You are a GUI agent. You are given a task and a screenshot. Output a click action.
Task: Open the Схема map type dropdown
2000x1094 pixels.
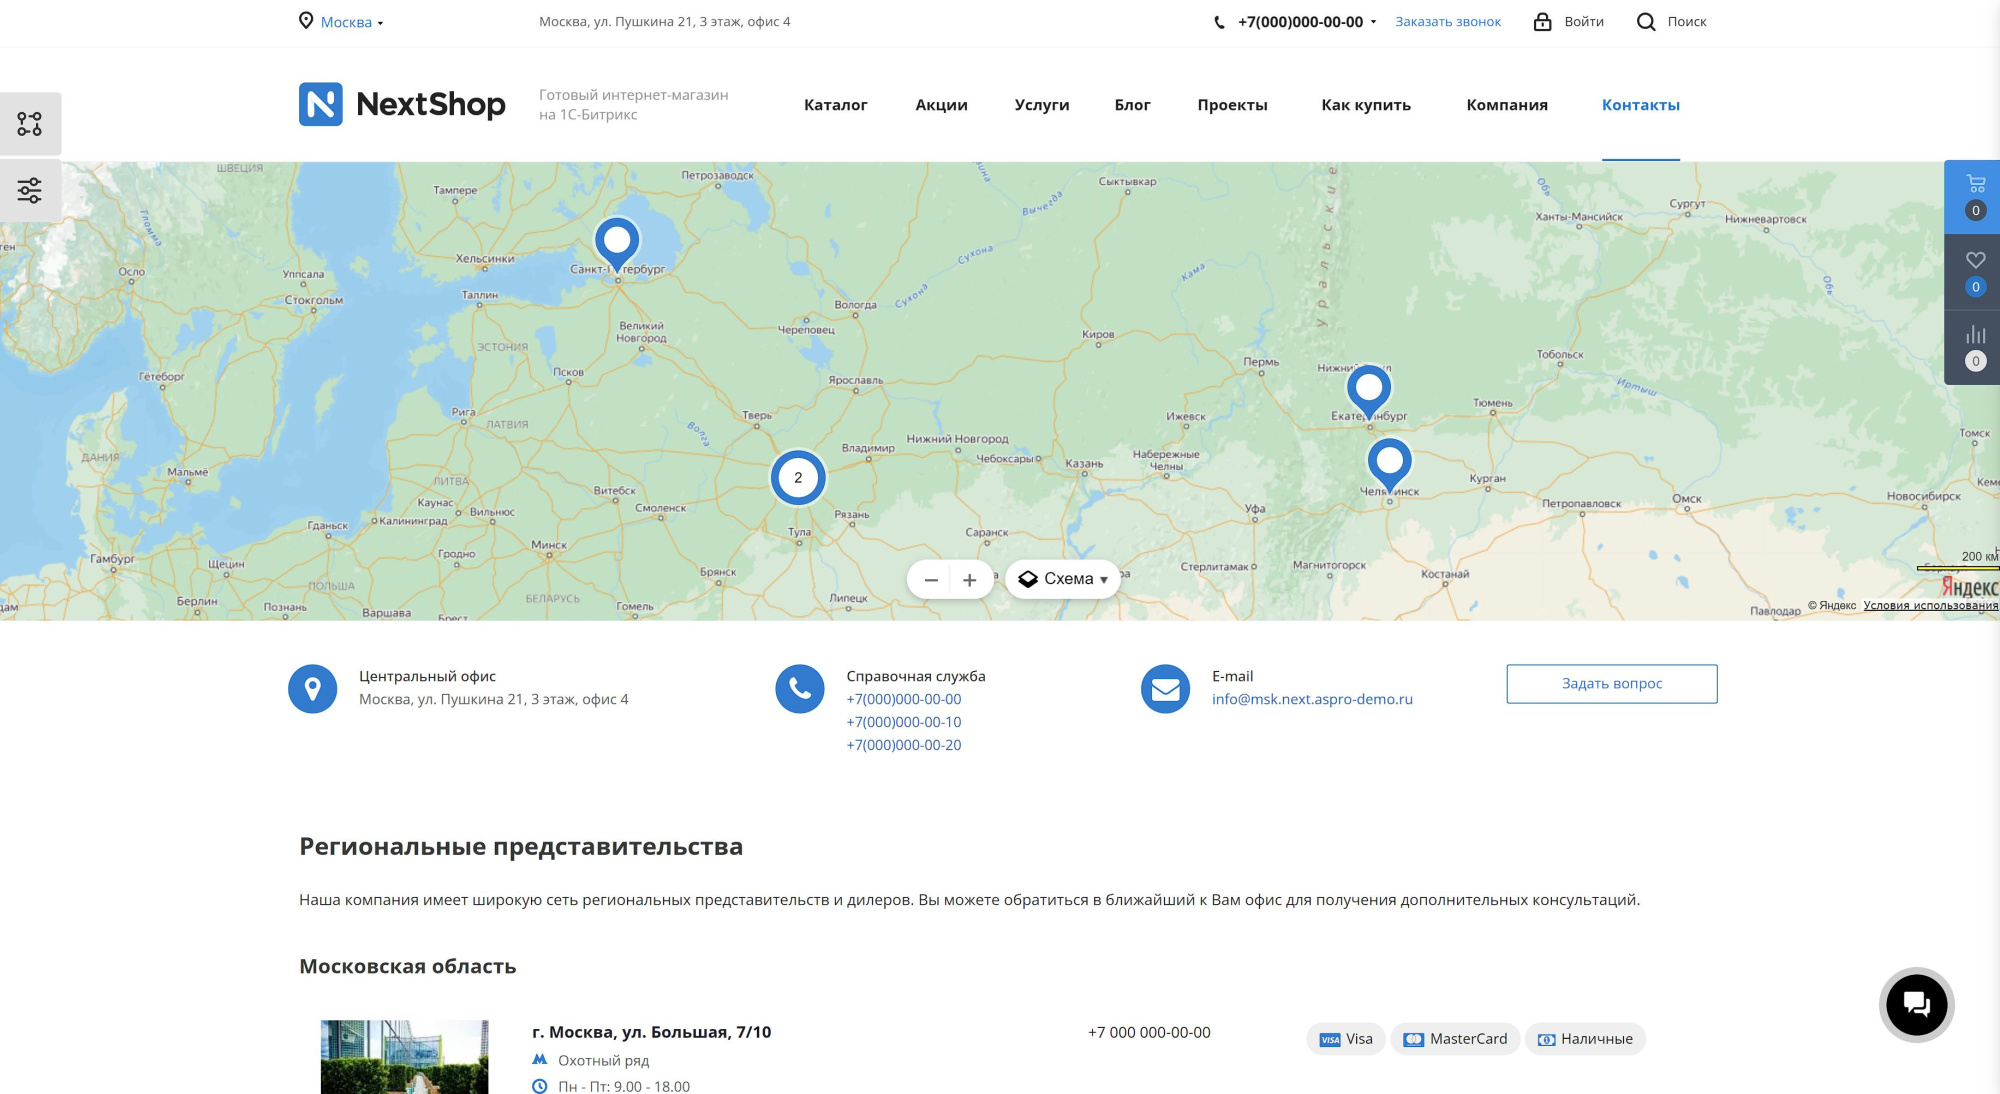1064,579
